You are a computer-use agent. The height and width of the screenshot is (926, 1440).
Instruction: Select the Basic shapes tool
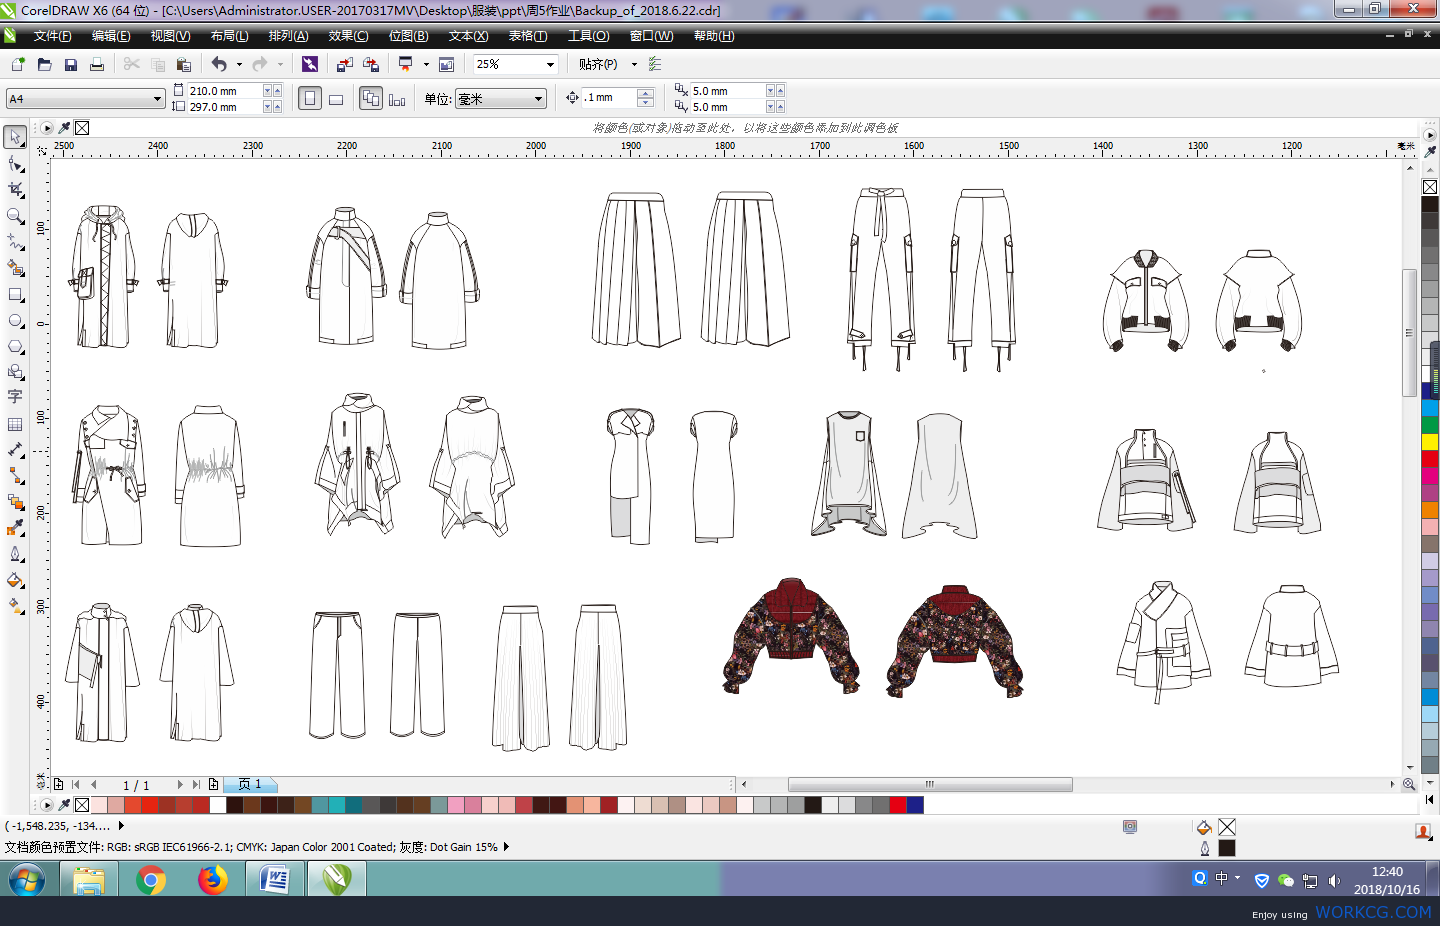click(16, 372)
